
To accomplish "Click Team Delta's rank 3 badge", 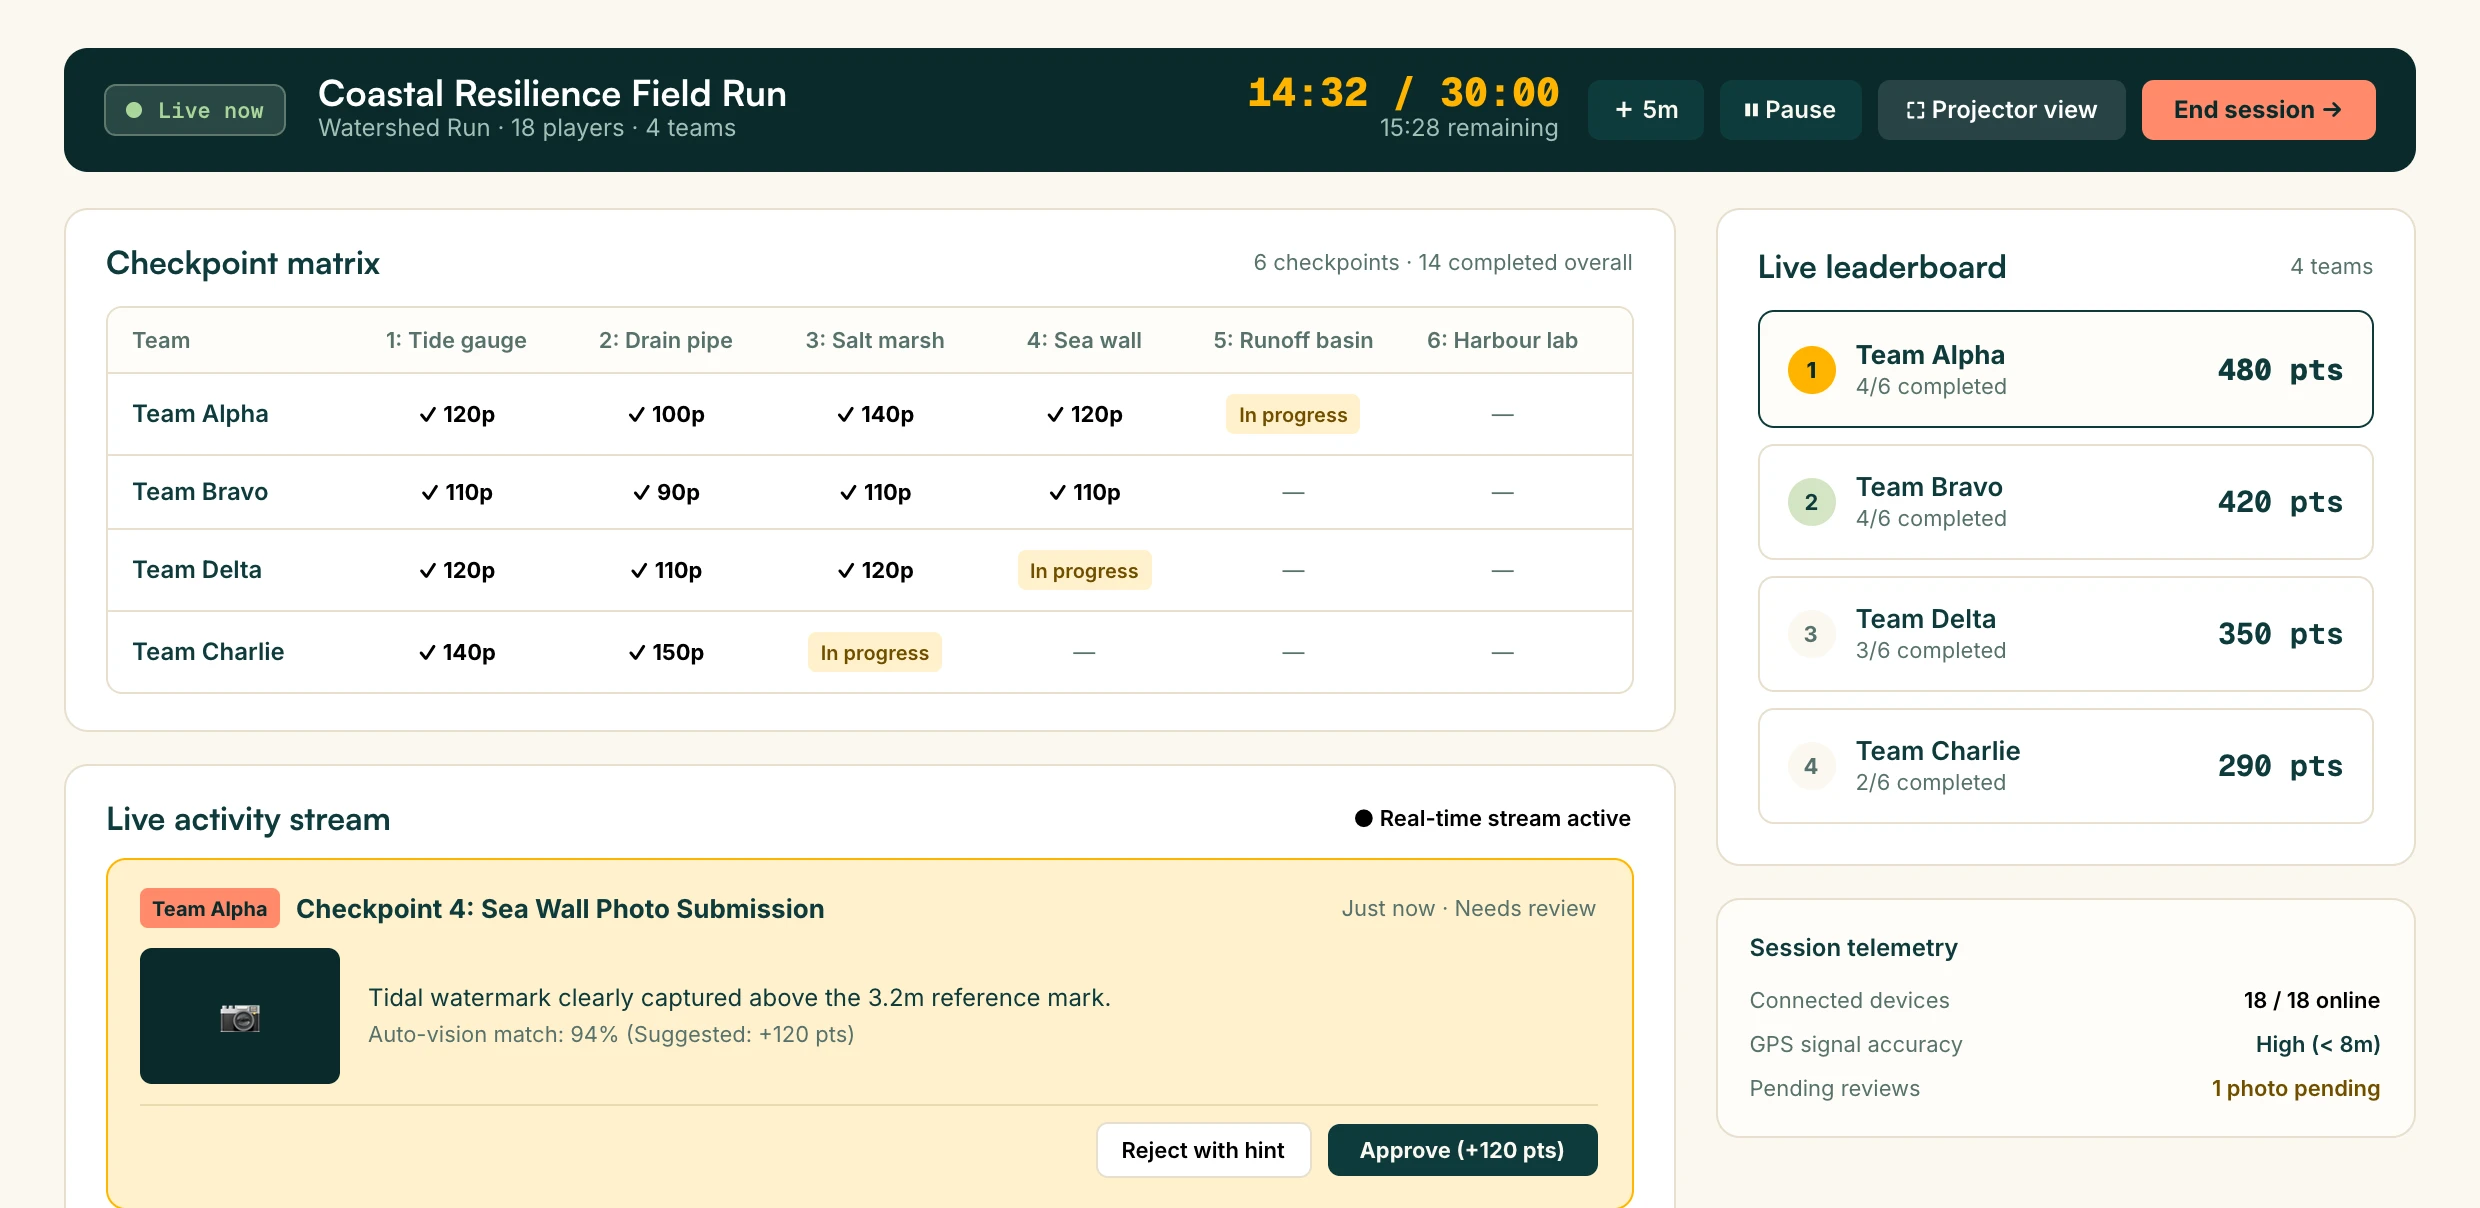I will pyautogui.click(x=1811, y=634).
